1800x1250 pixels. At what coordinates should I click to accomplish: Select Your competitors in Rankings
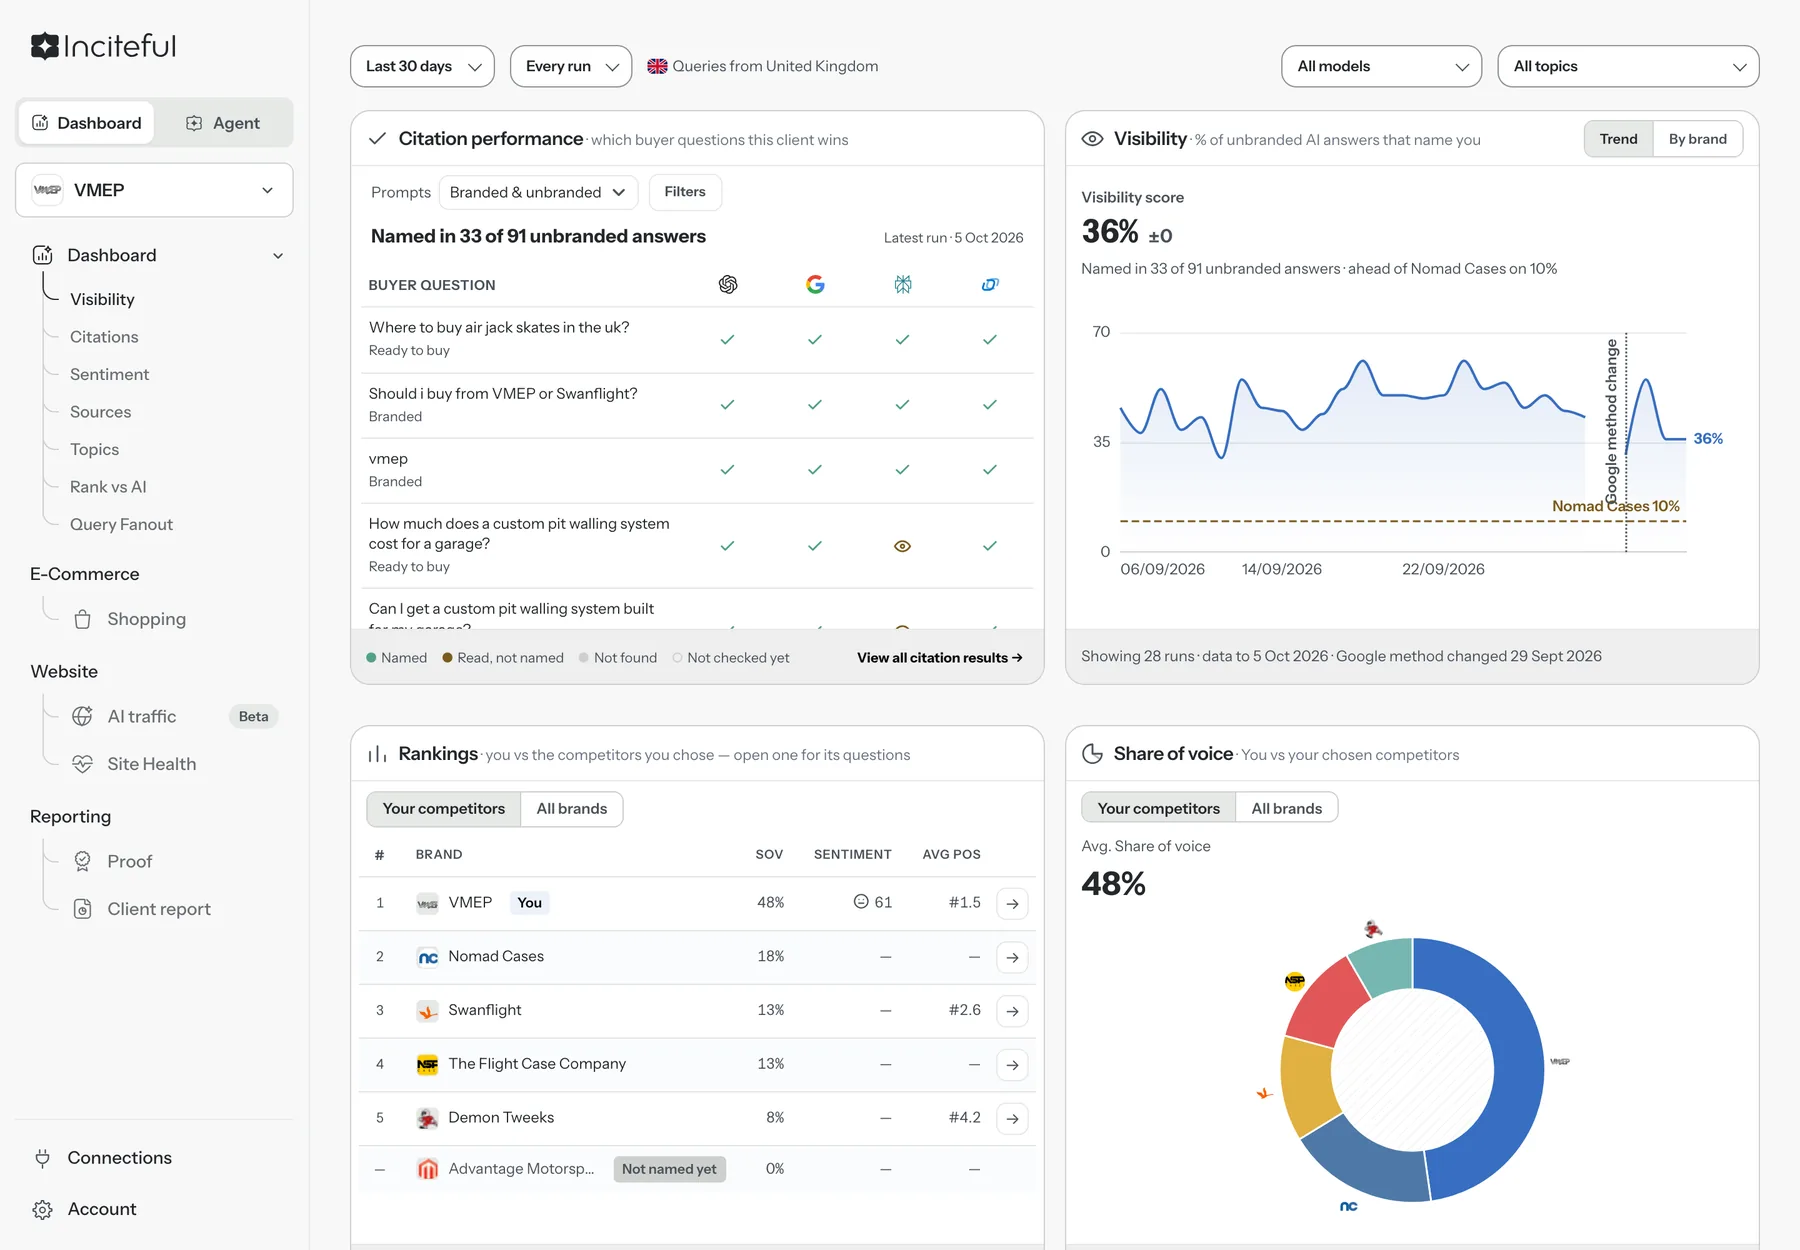coord(444,809)
